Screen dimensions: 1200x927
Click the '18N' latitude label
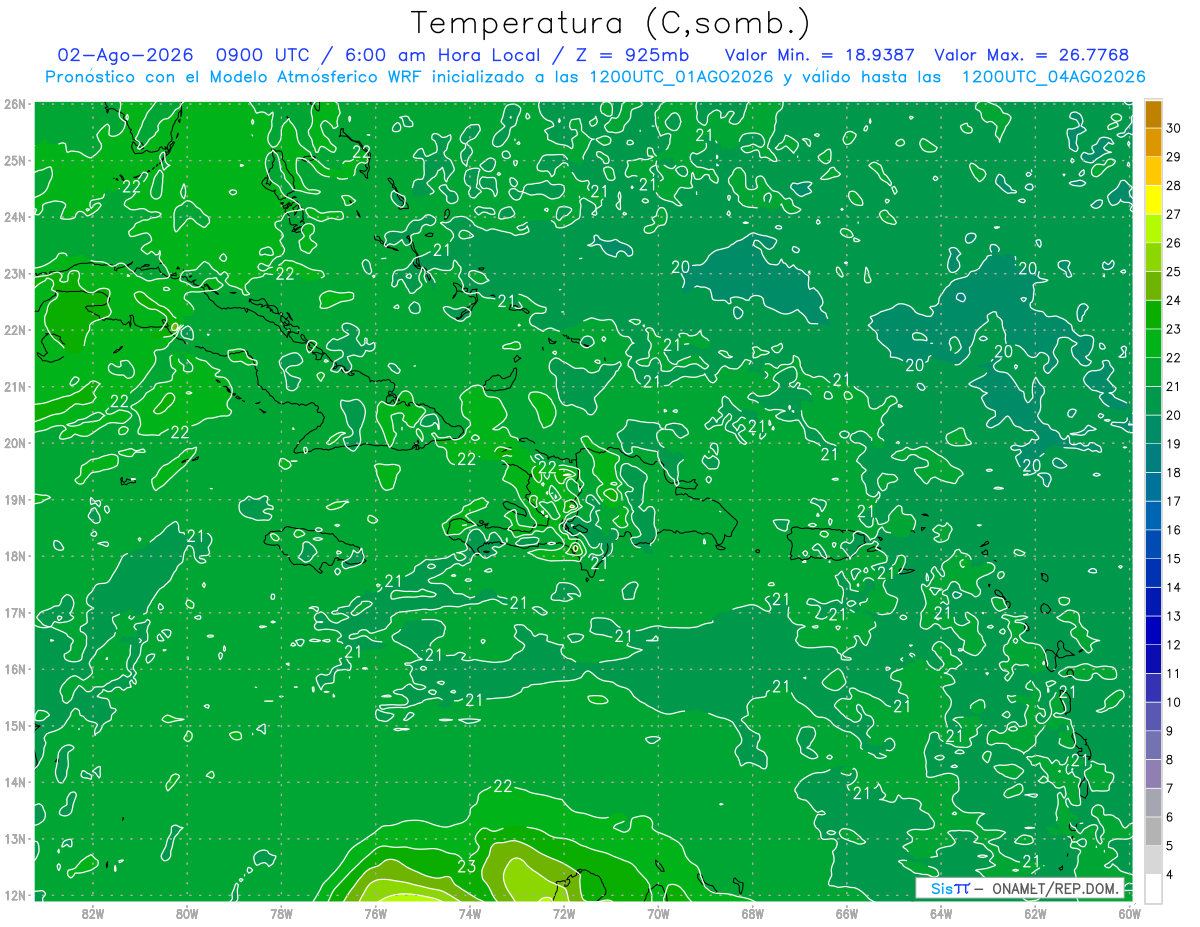point(15,556)
